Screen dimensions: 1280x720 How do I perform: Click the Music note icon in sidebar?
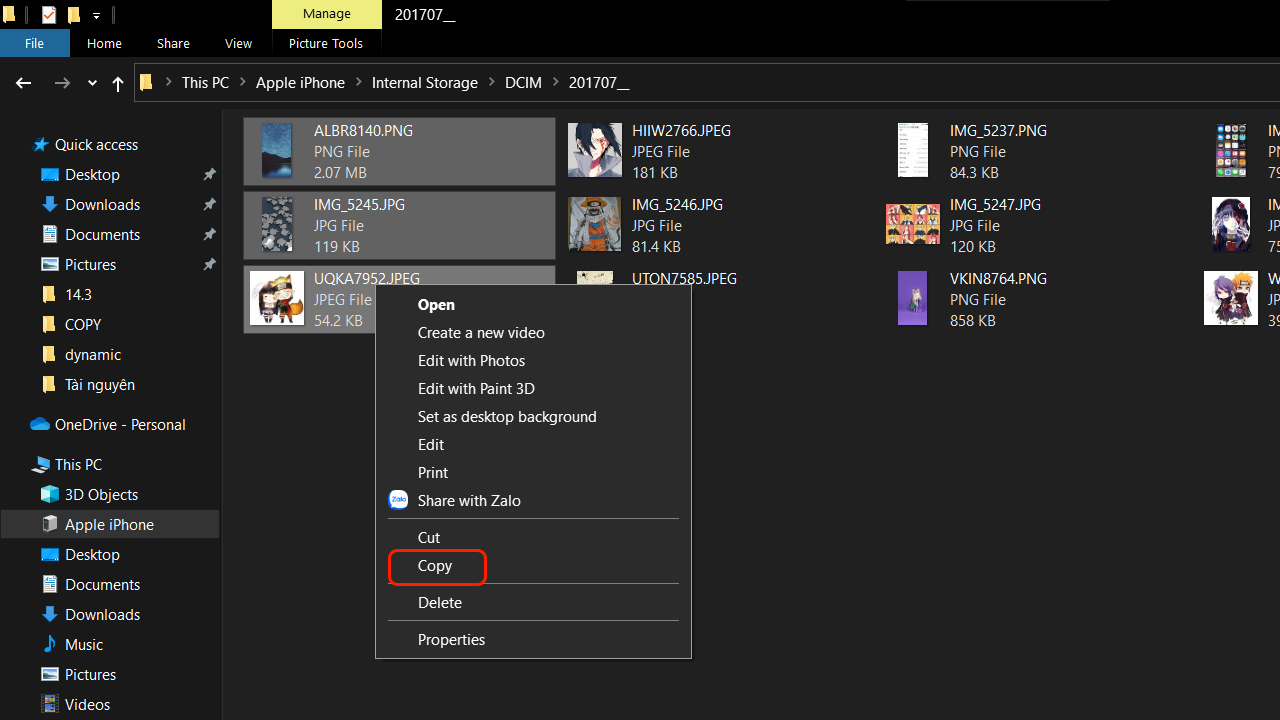point(50,644)
